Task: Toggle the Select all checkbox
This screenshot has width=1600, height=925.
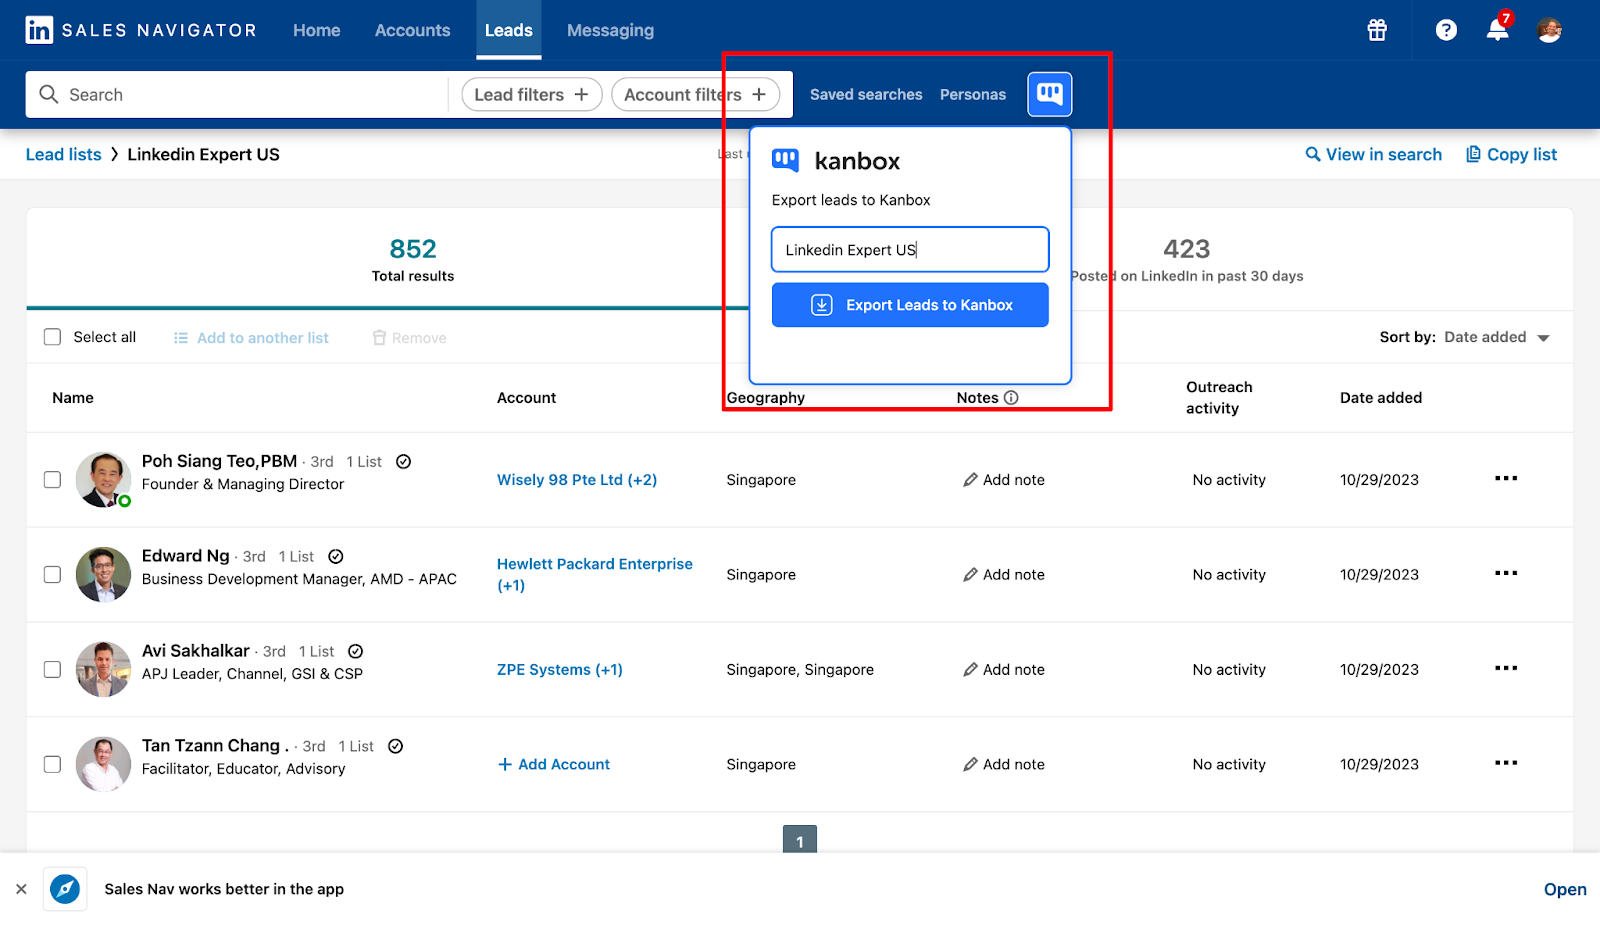Action: click(x=52, y=337)
